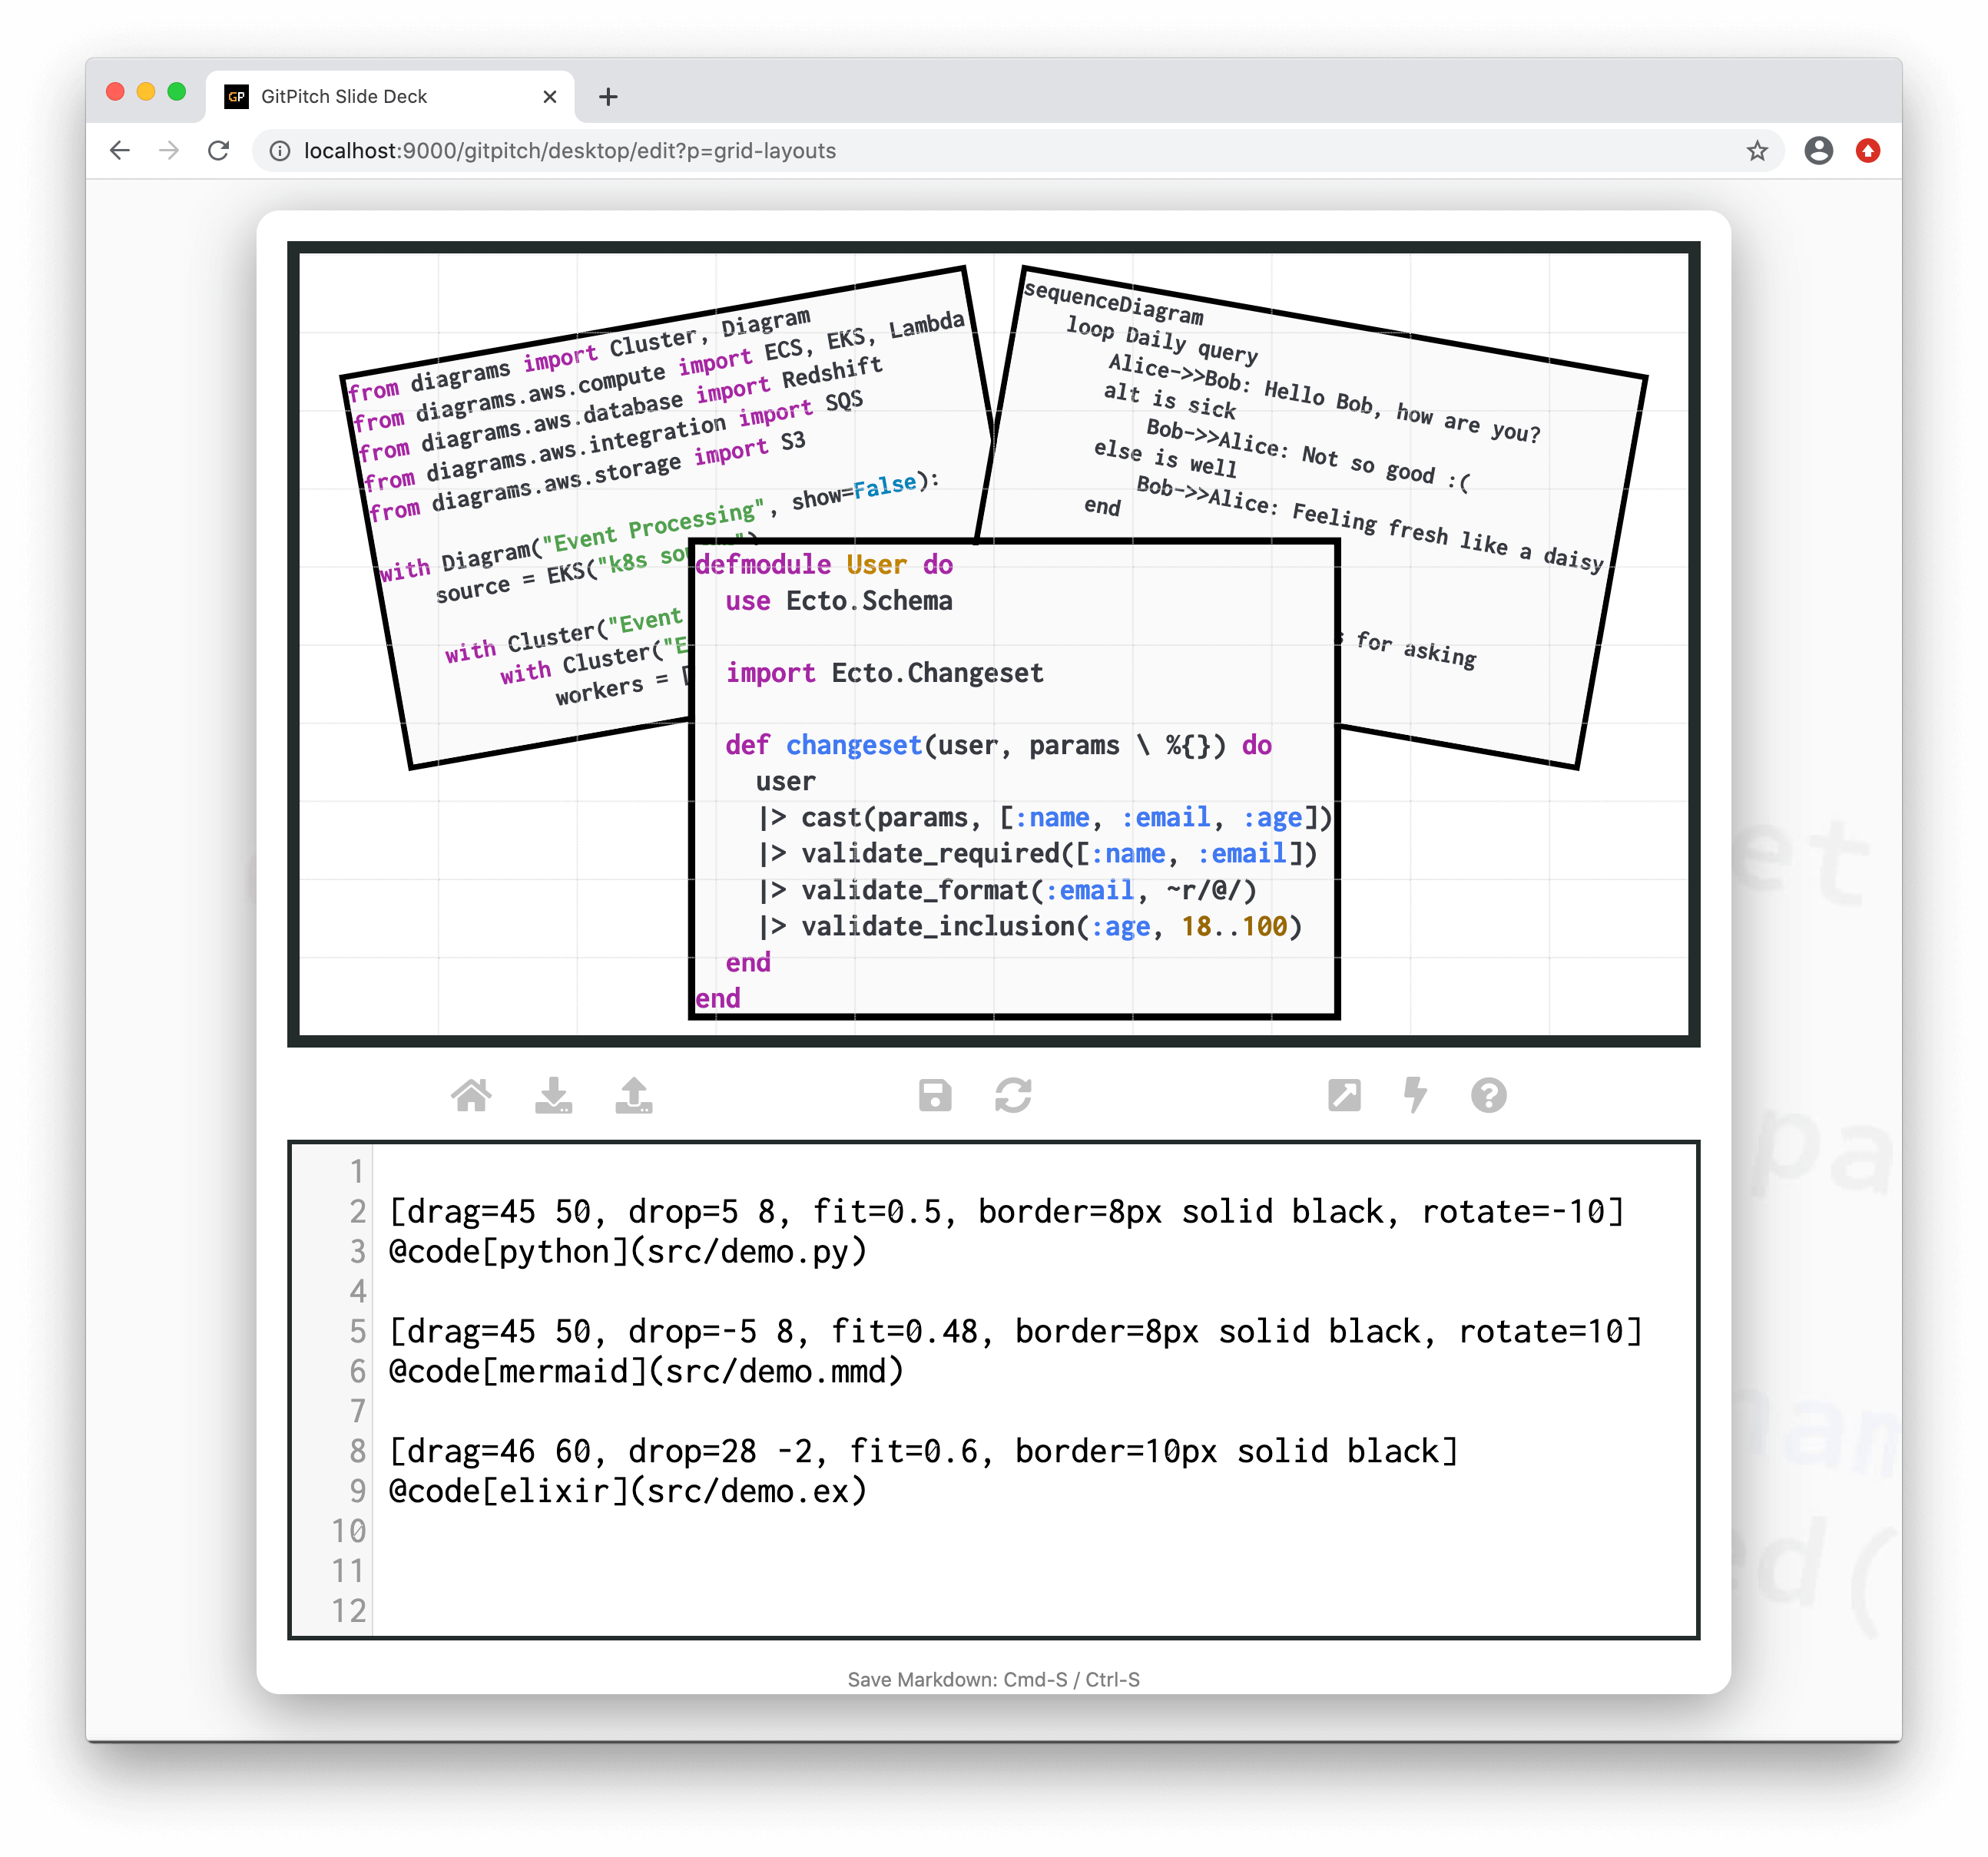The image size is (1988, 1857).
Task: Go back with browser back arrow
Action: [120, 151]
